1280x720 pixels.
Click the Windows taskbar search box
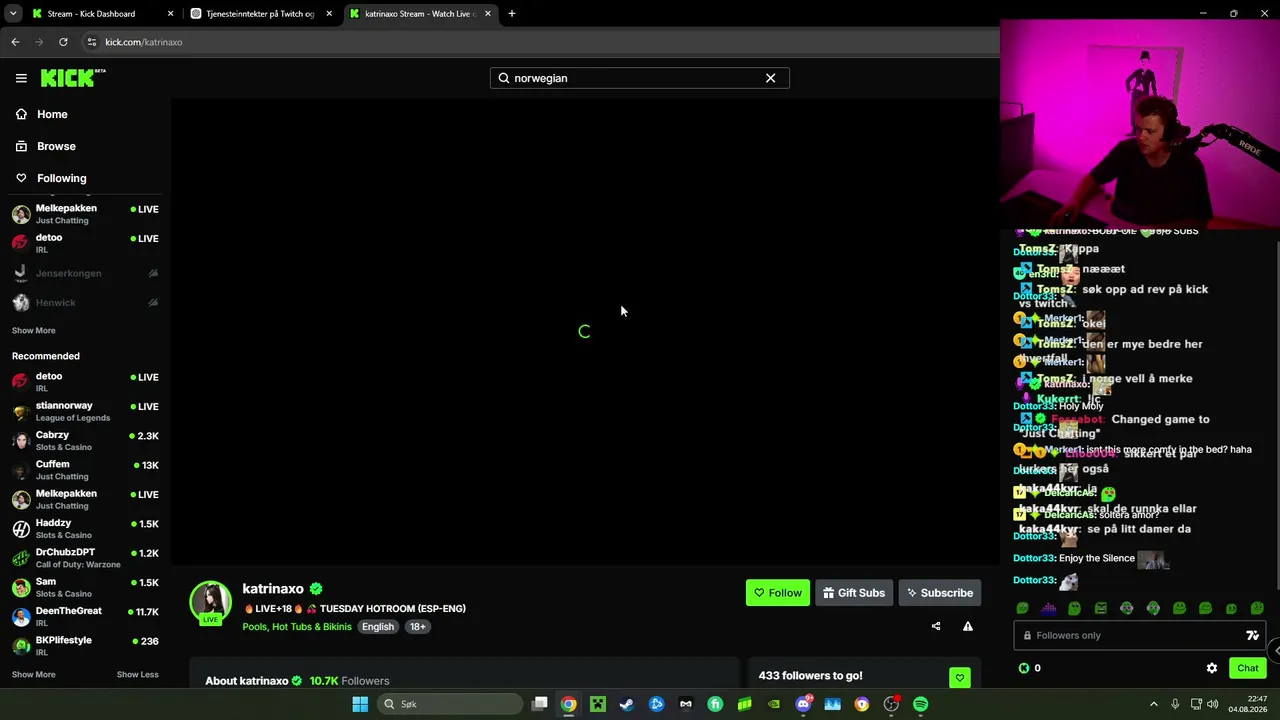(x=450, y=704)
